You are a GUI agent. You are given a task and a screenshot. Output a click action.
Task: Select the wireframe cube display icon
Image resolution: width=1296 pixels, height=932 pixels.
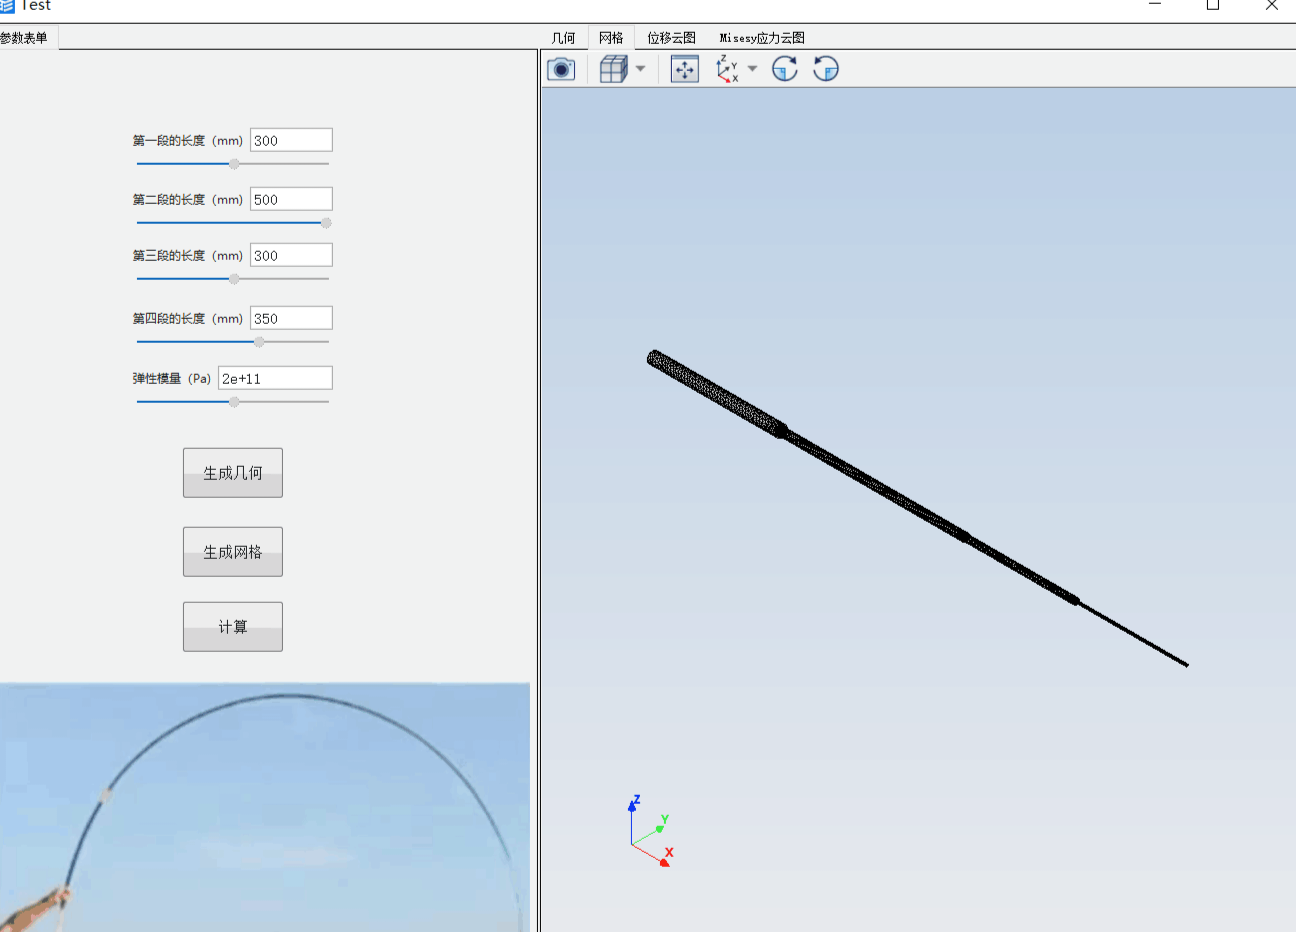613,69
